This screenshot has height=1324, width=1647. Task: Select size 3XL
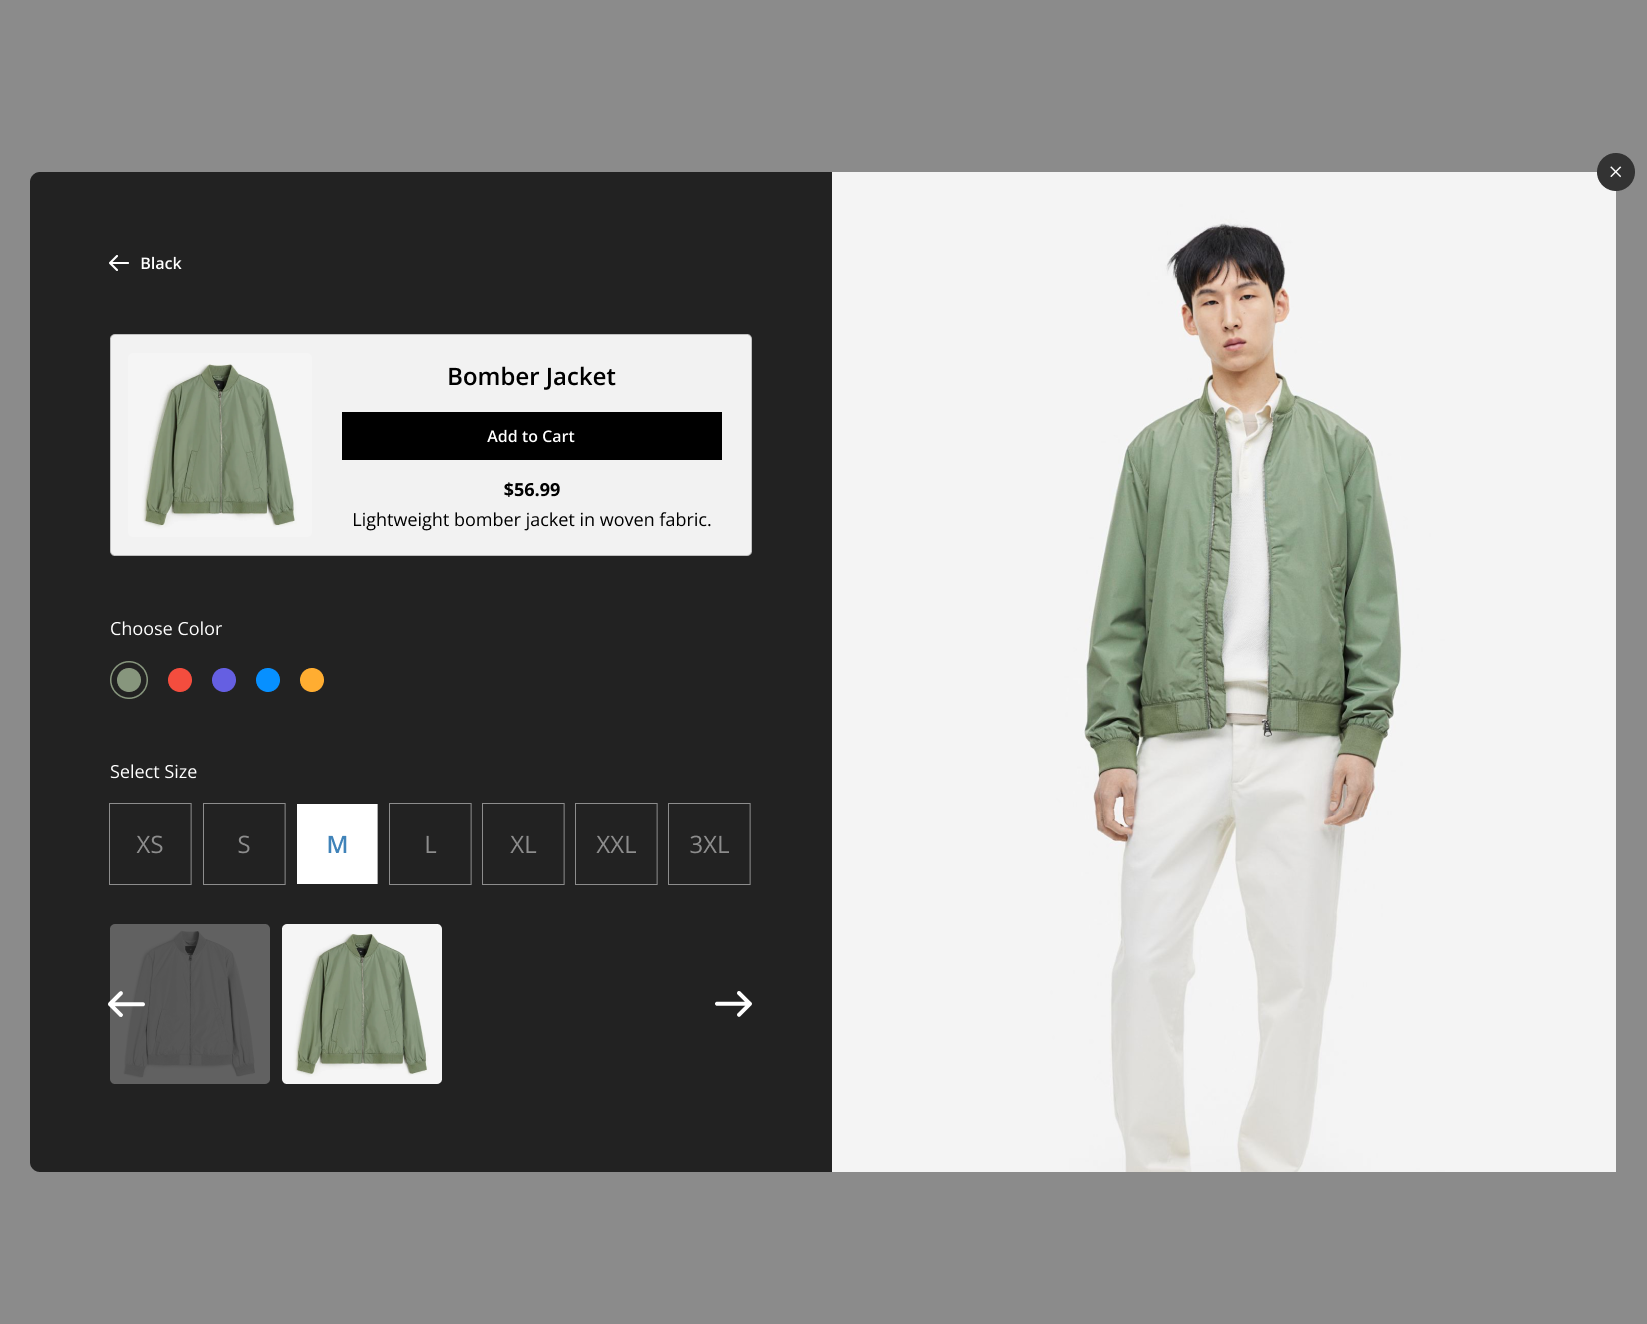(709, 844)
